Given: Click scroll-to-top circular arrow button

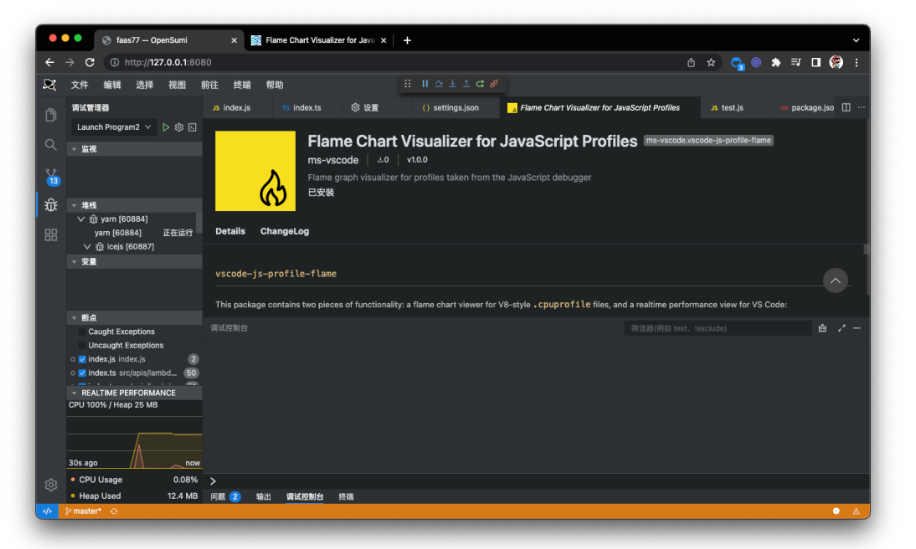Looking at the screenshot, I should coord(835,281).
